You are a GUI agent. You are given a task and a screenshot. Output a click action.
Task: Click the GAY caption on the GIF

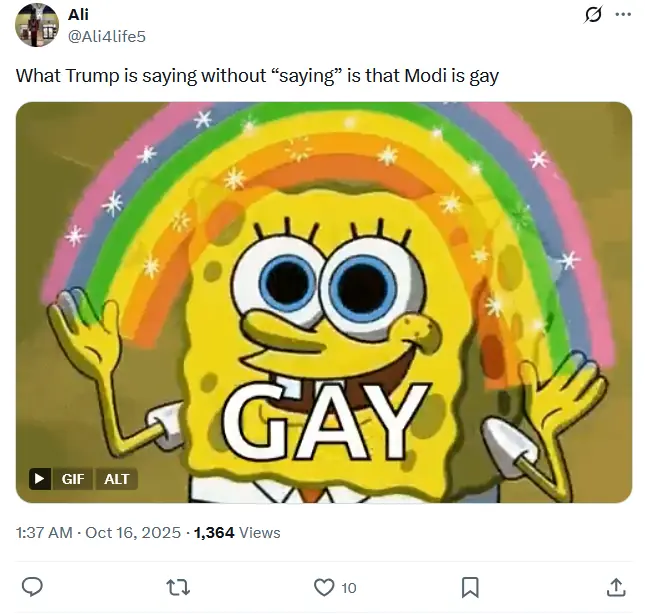[324, 422]
